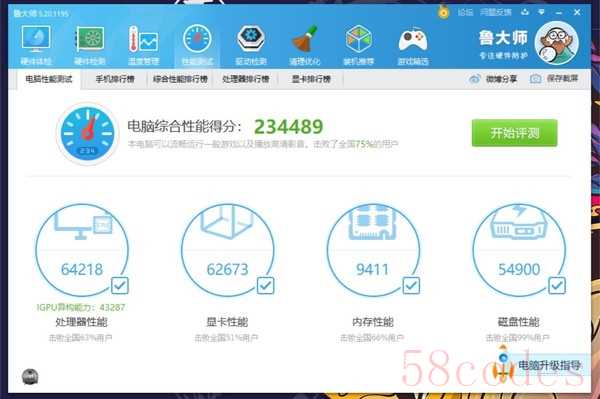This screenshot has height=399, width=600.
Task: Switch to 处理器排行榜 tab
Action: tap(246, 79)
